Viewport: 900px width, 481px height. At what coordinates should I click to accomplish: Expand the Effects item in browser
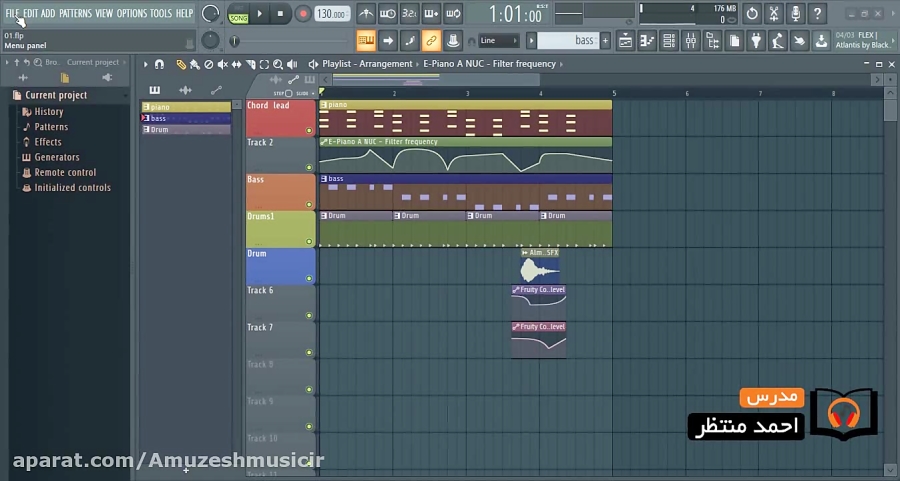point(48,142)
